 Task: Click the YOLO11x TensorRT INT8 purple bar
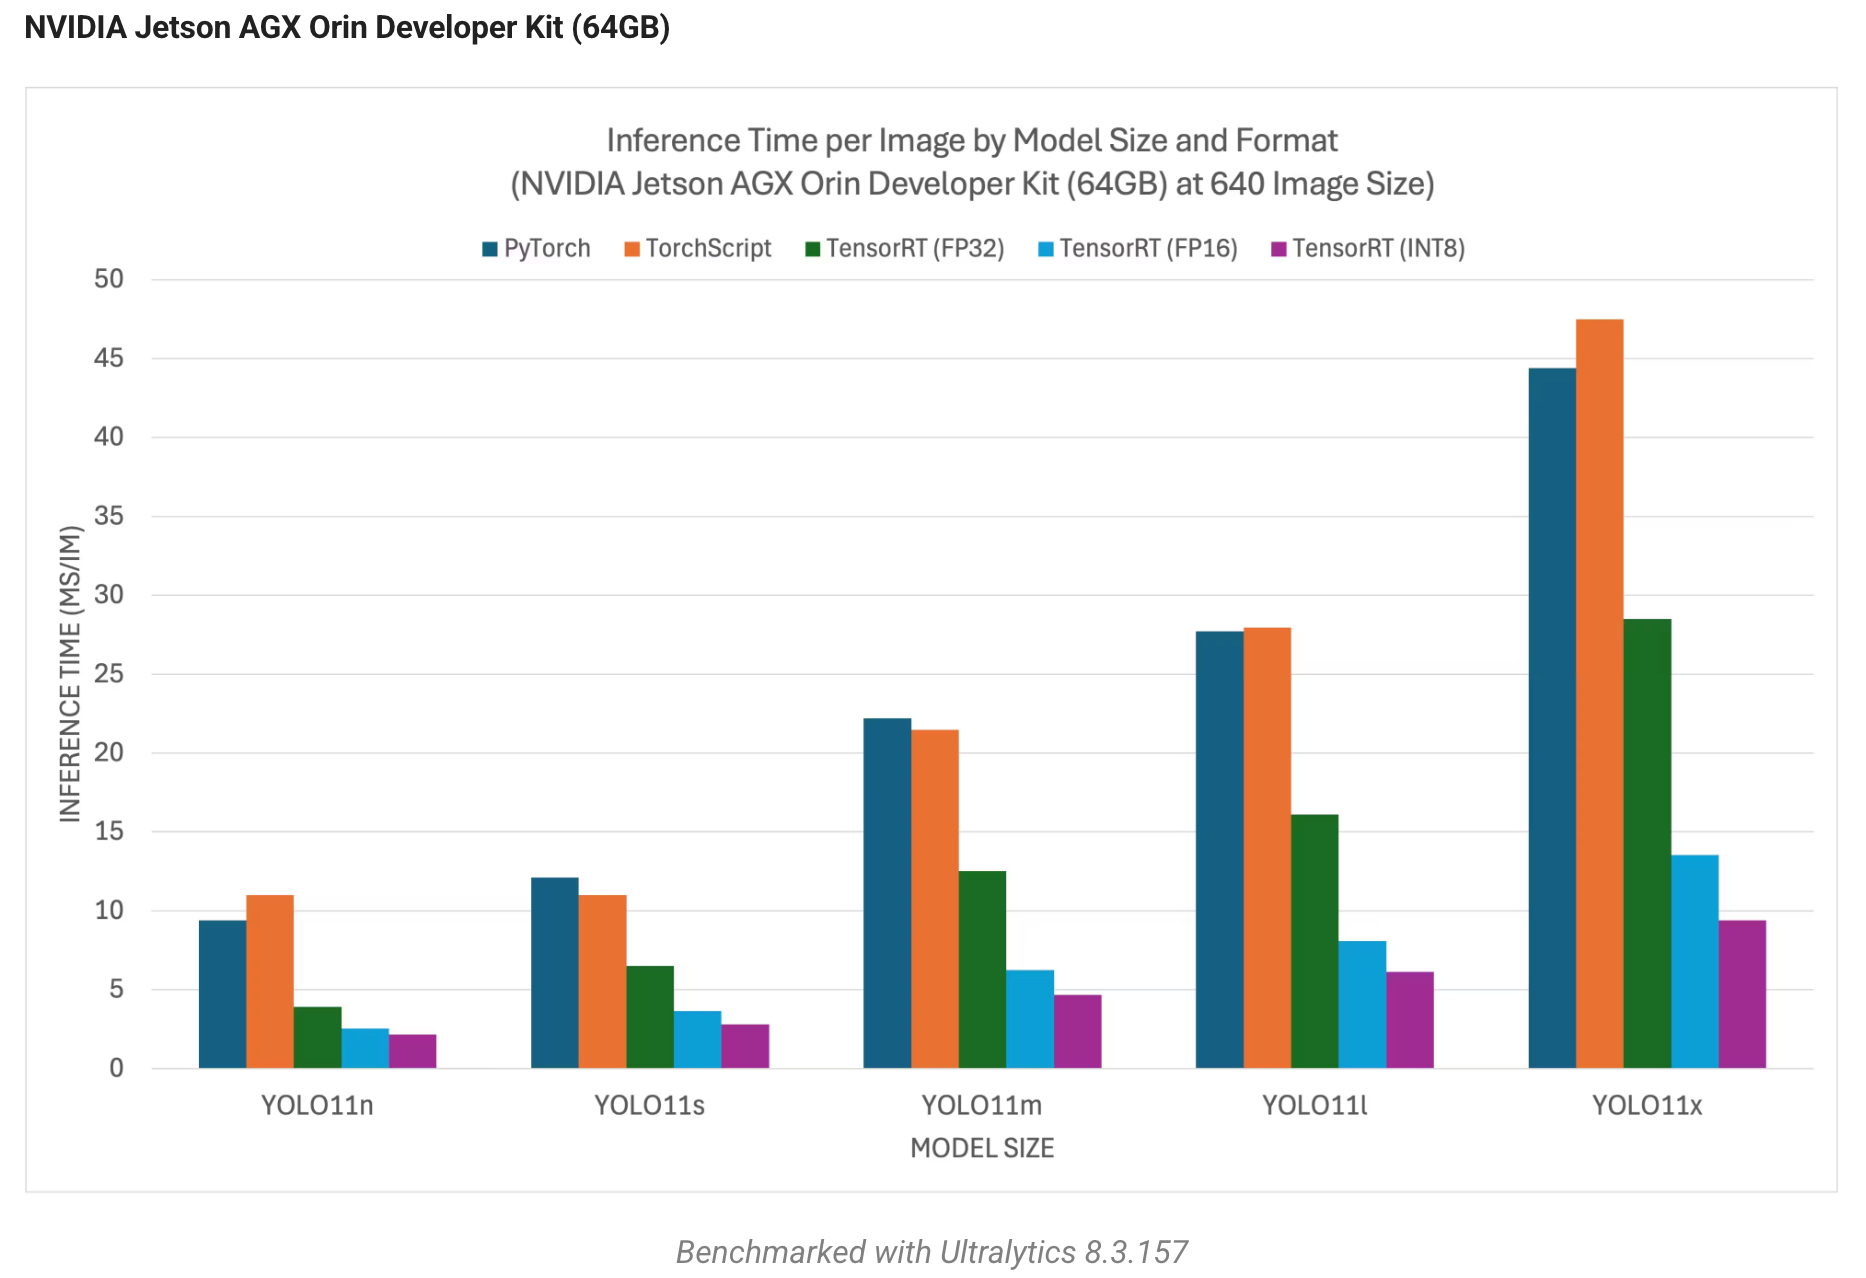point(1743,994)
